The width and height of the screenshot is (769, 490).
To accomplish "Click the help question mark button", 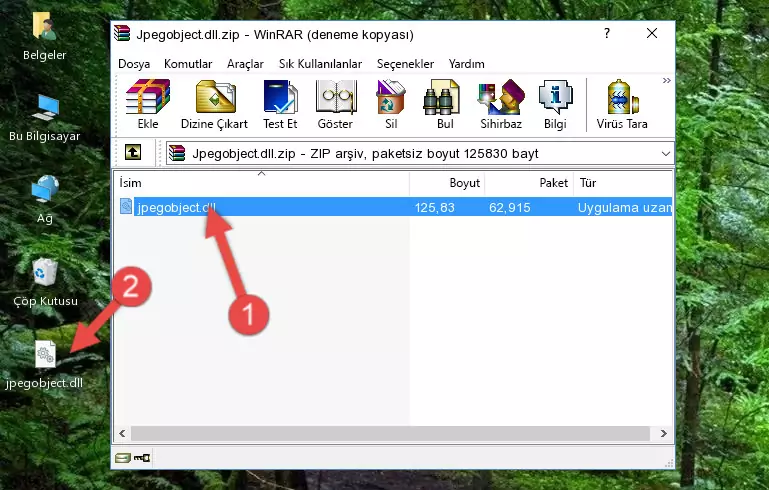I will (x=607, y=33).
